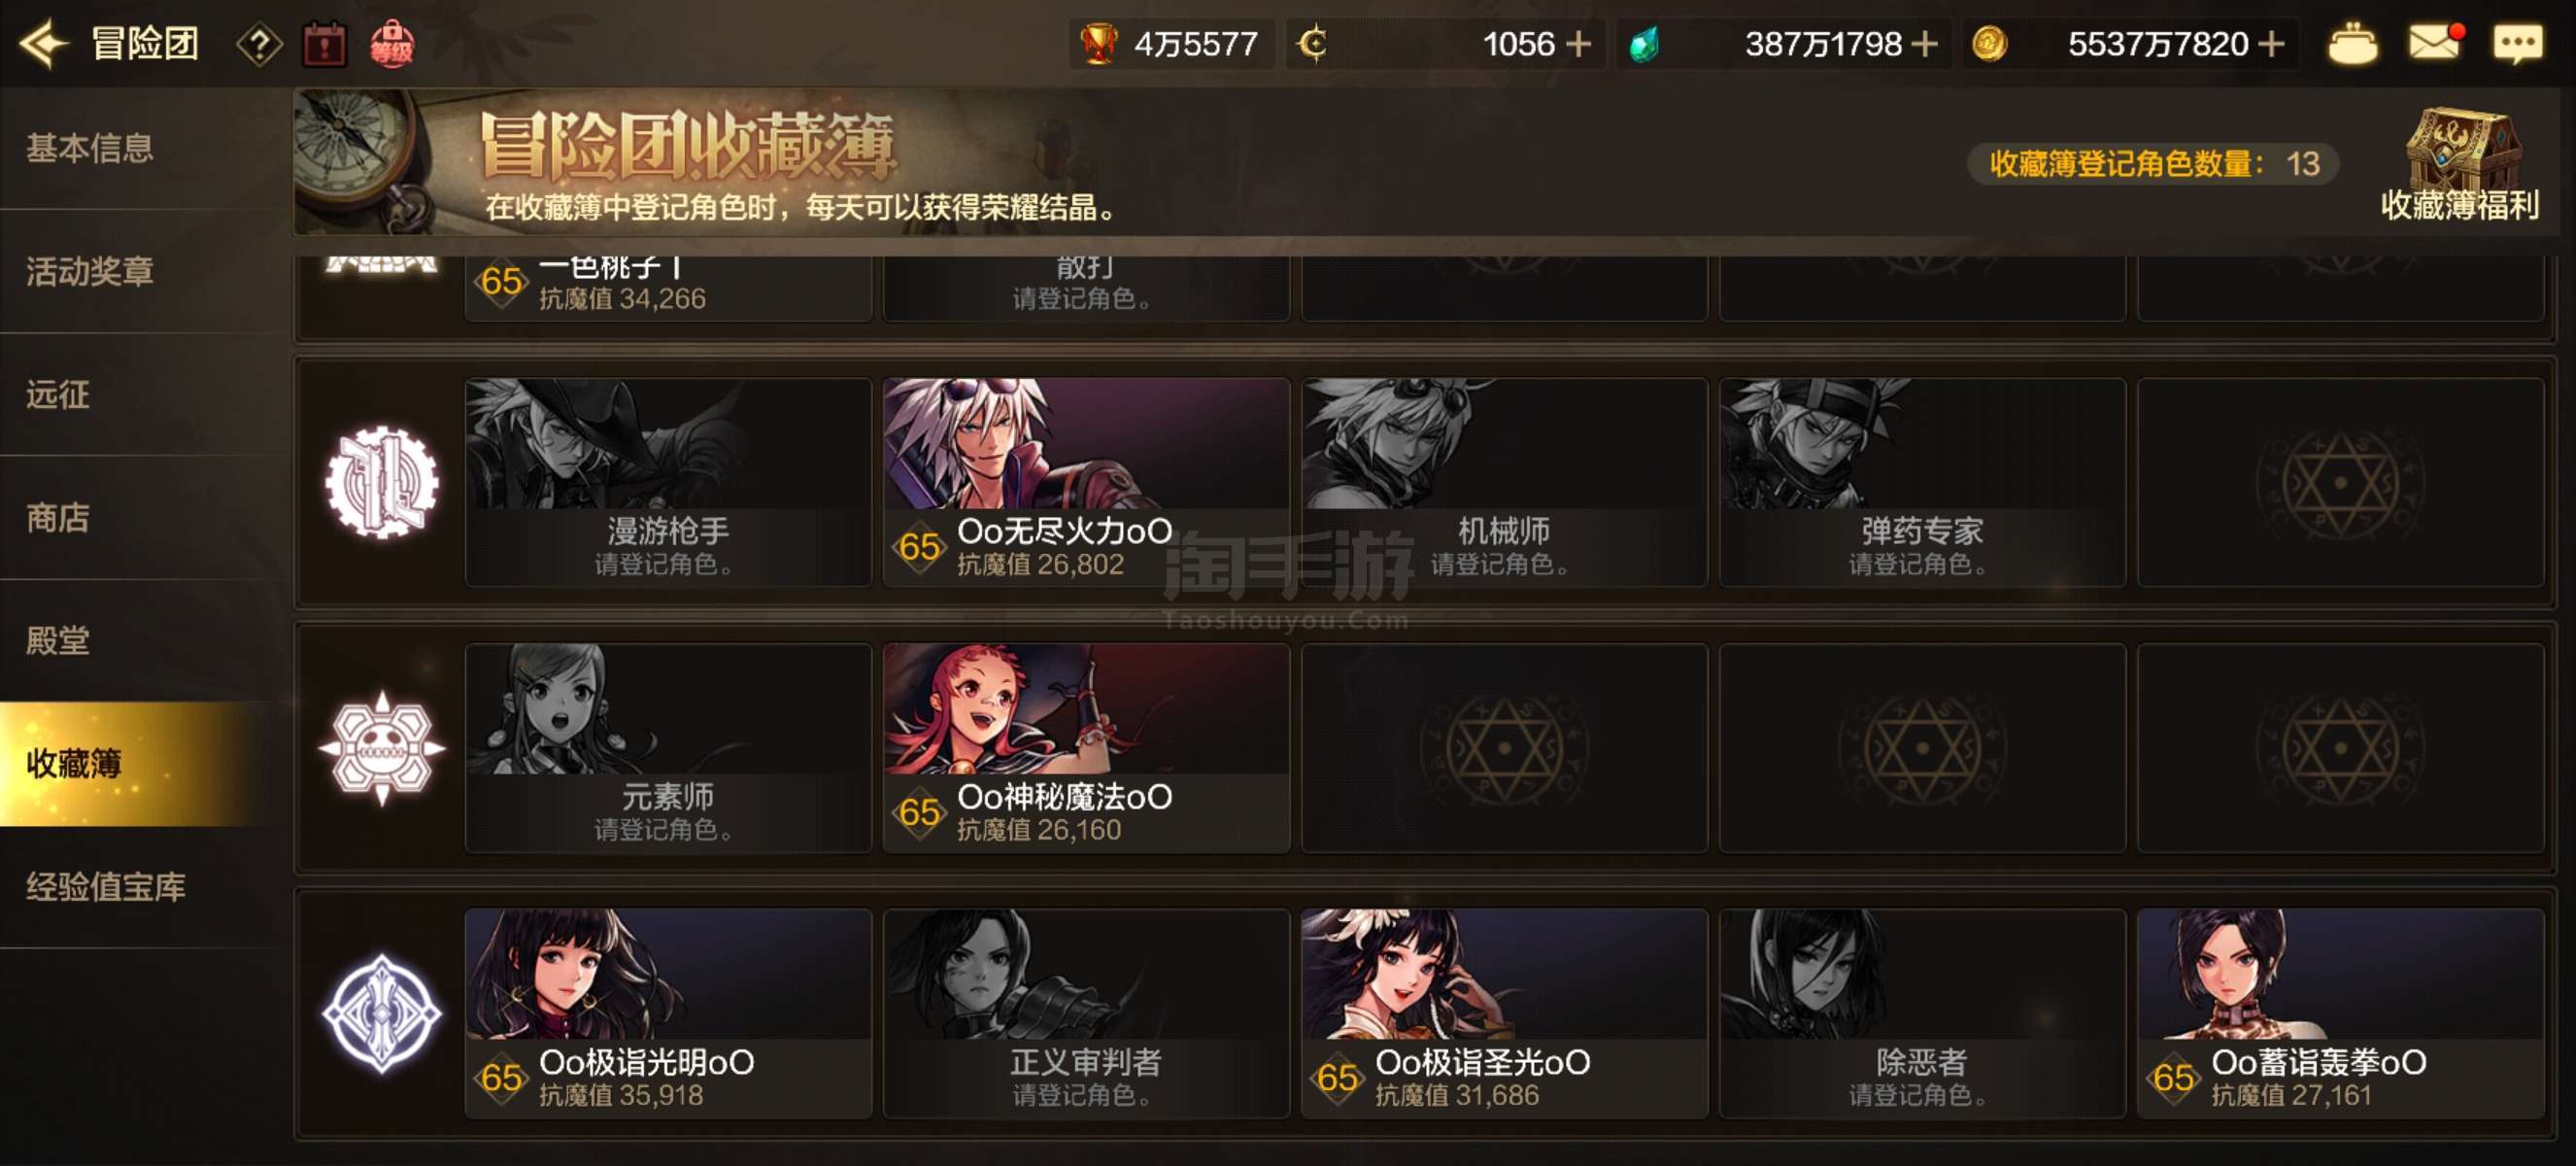Click the back arrow icon

tap(44, 44)
